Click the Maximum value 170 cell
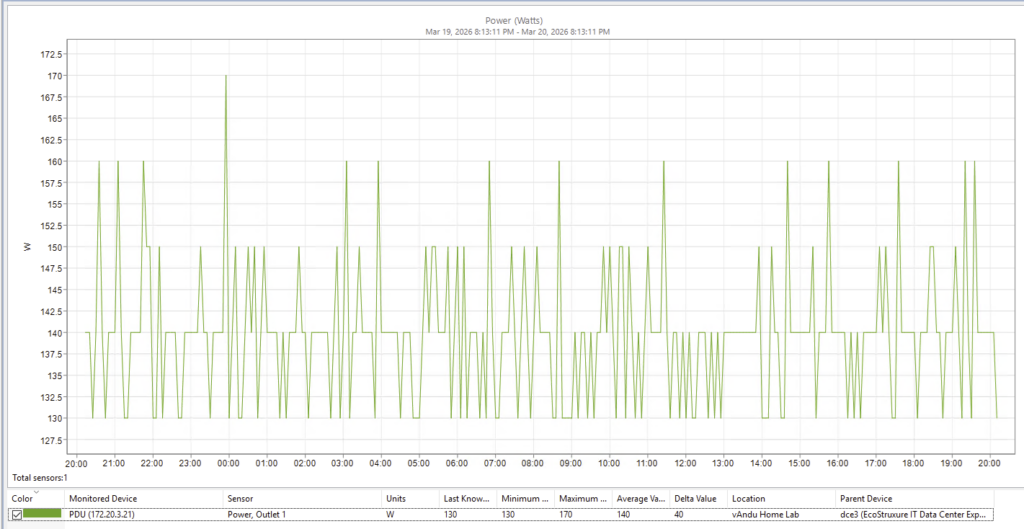Viewport: 1024px width, 529px height. click(x=583, y=515)
